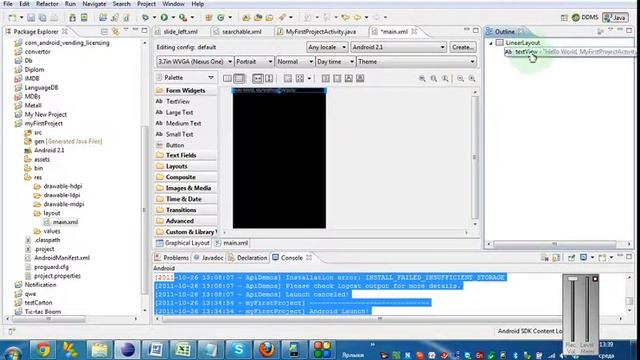Image resolution: width=640 pixels, height=360 pixels.
Task: Open the Problems view tab
Action: (171, 258)
